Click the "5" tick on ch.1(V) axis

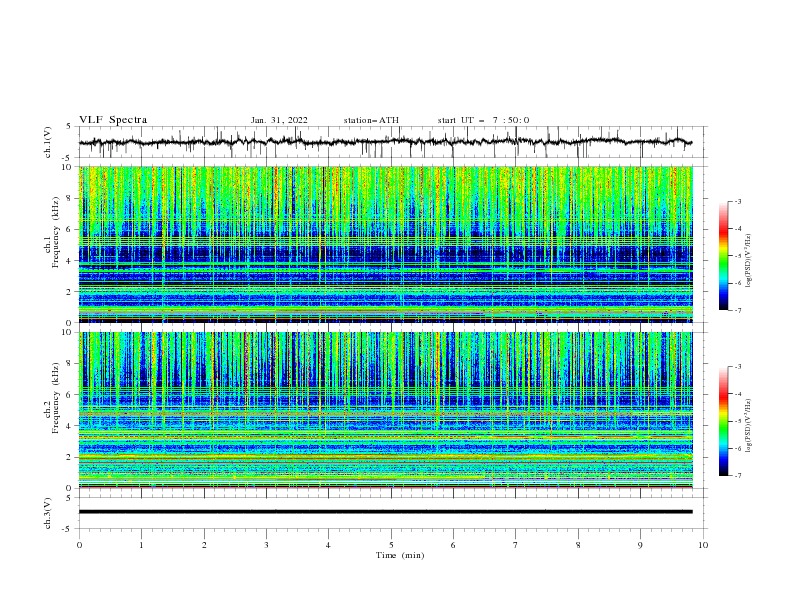[70, 127]
